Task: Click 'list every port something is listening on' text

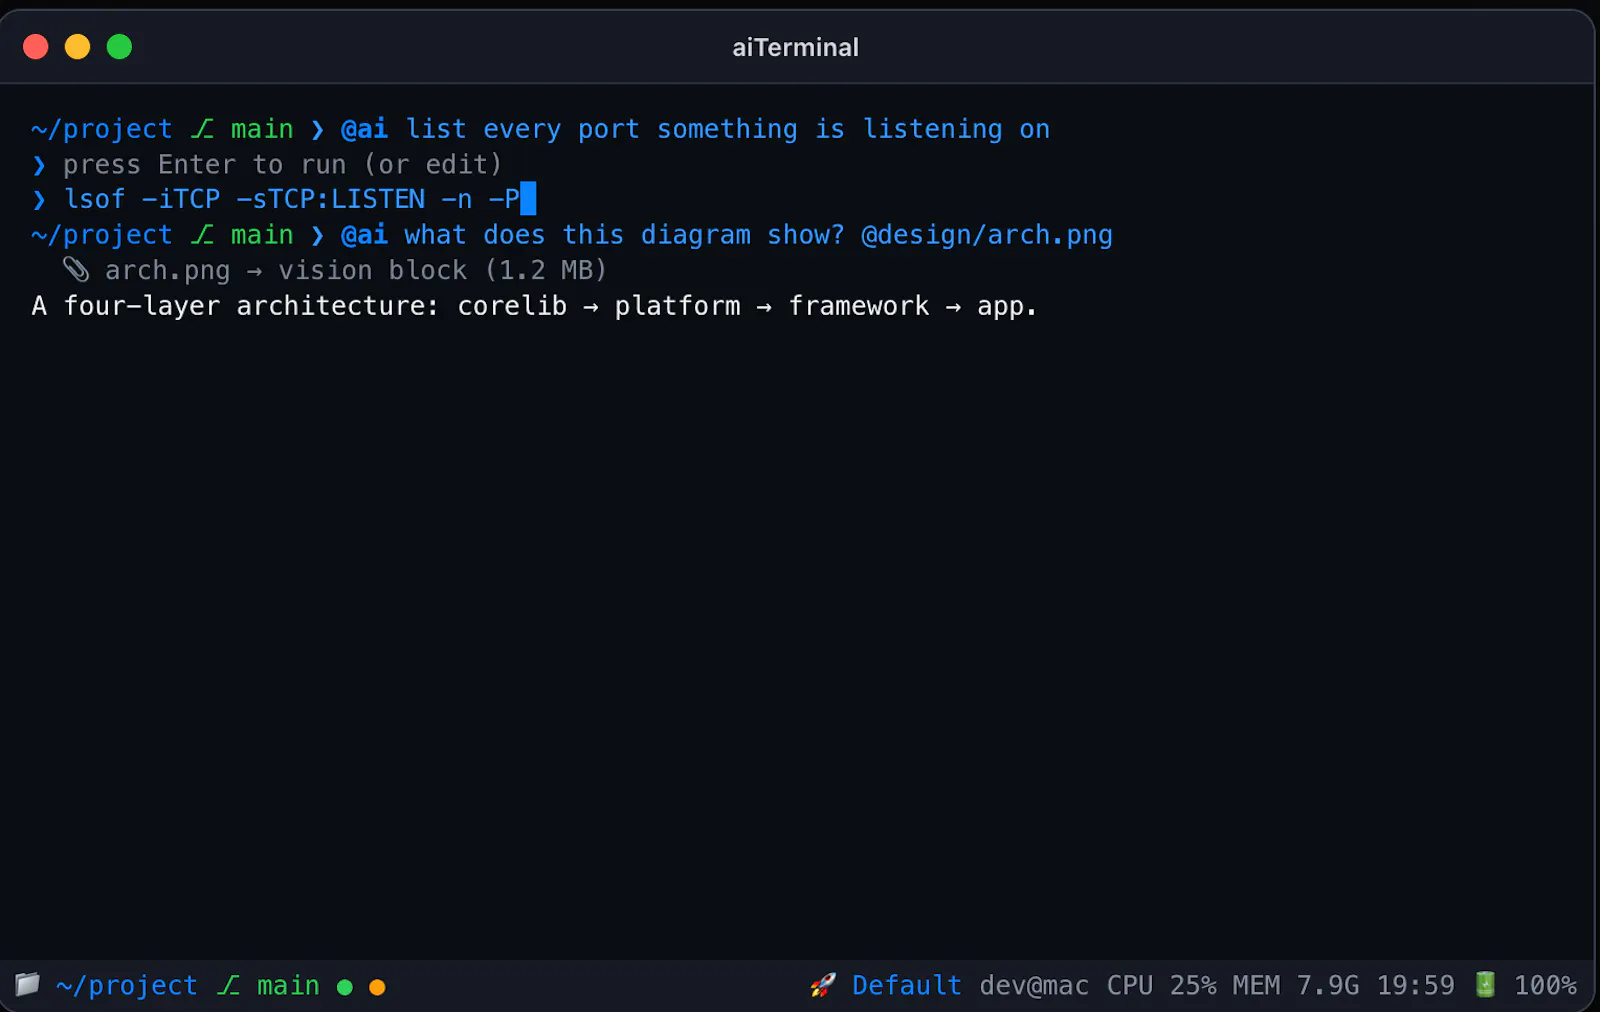Action: point(727,129)
